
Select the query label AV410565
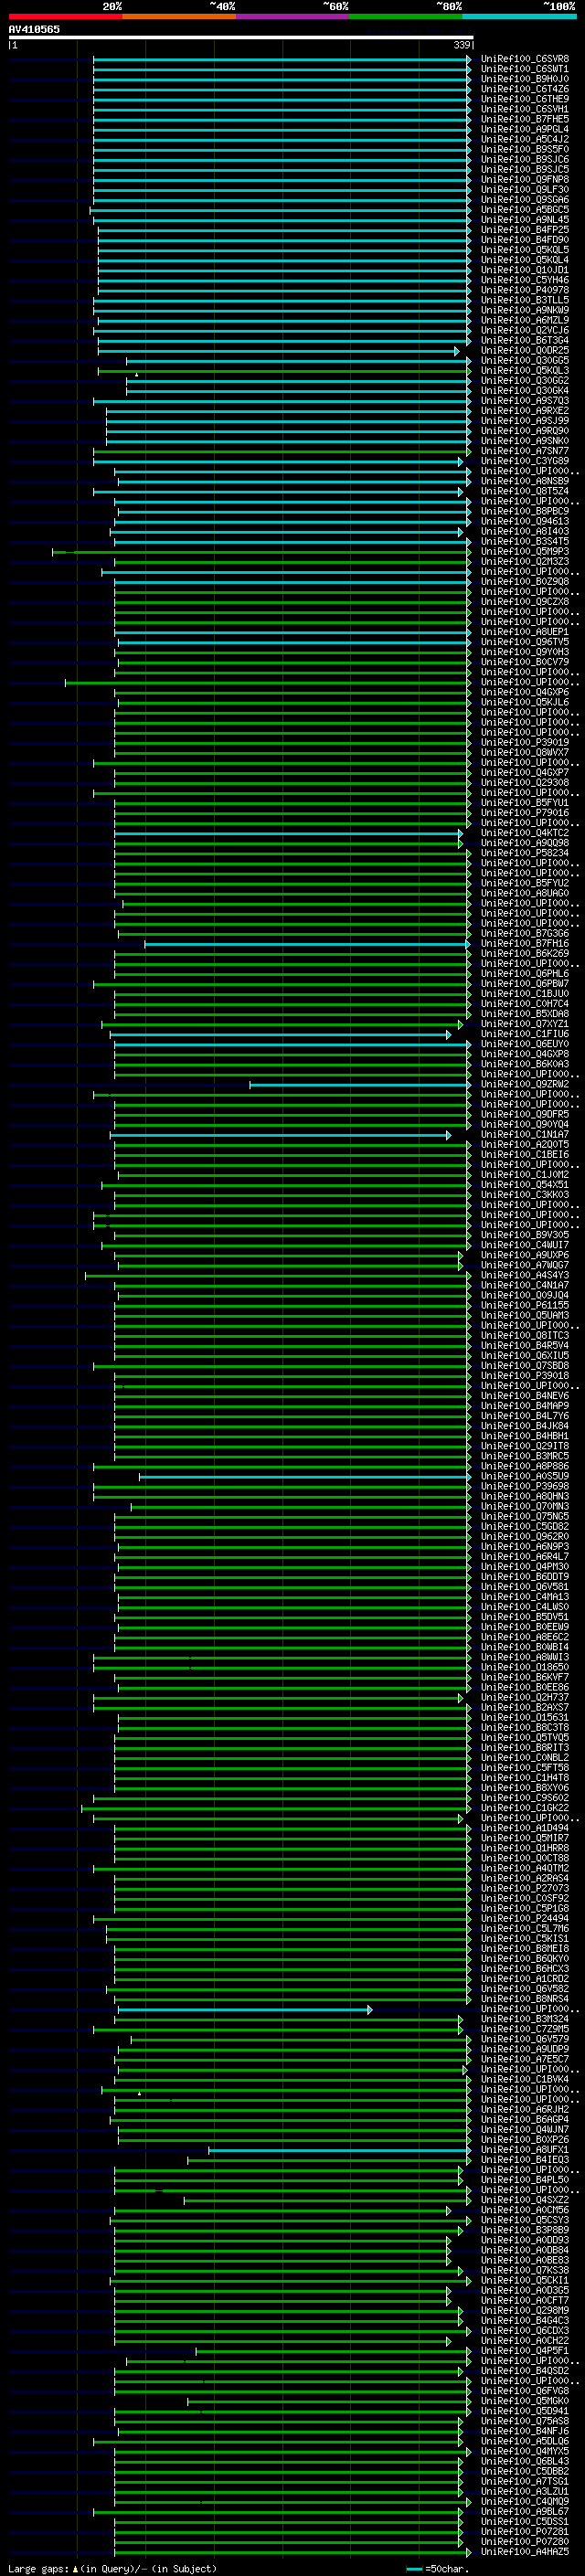(34, 29)
